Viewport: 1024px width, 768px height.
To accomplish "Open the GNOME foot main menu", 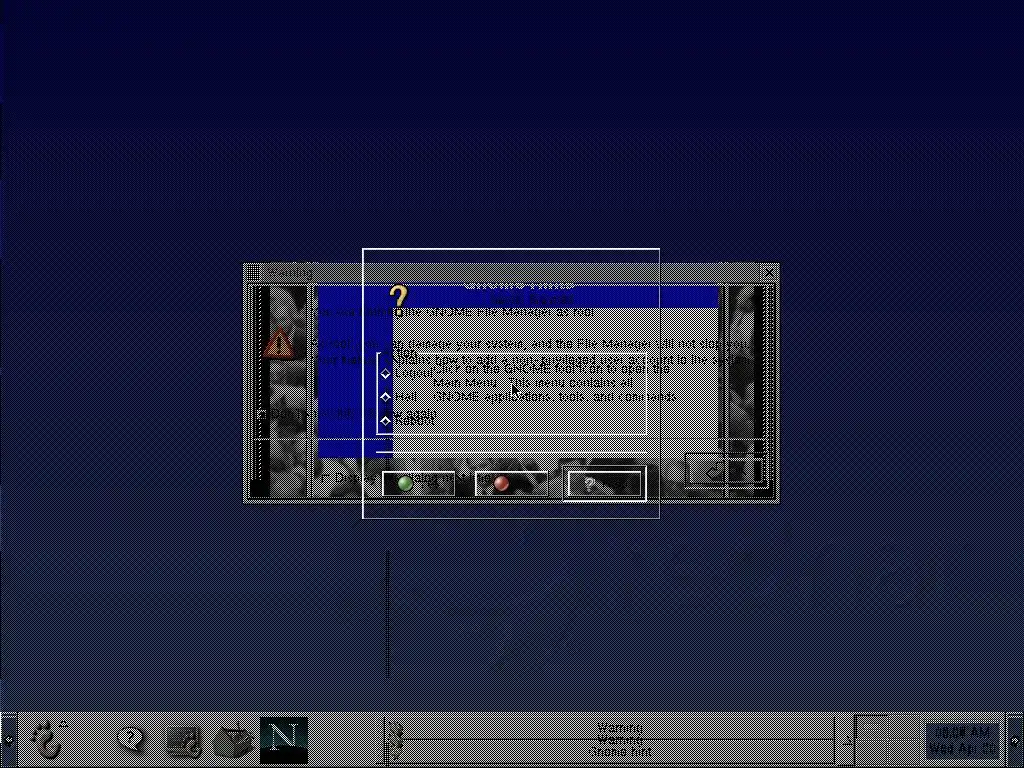I will [47, 740].
